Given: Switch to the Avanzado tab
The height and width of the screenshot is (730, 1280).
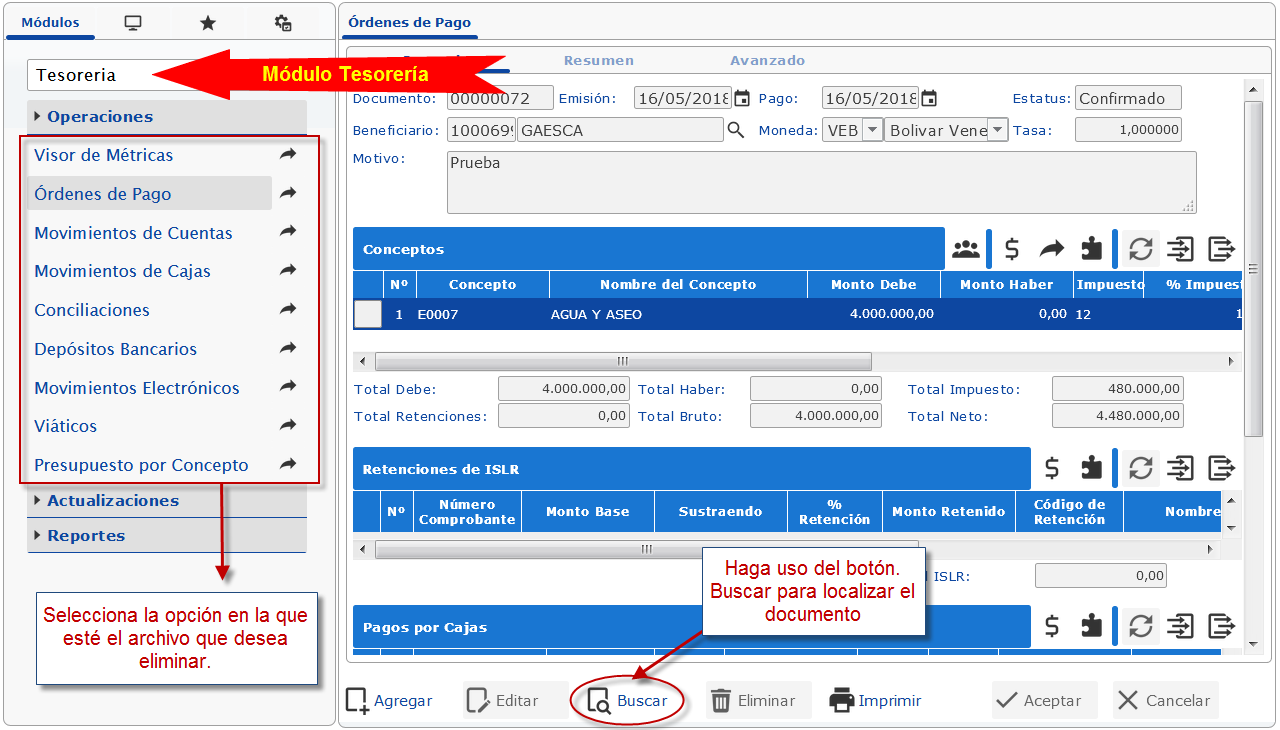Looking at the screenshot, I should [x=767, y=60].
